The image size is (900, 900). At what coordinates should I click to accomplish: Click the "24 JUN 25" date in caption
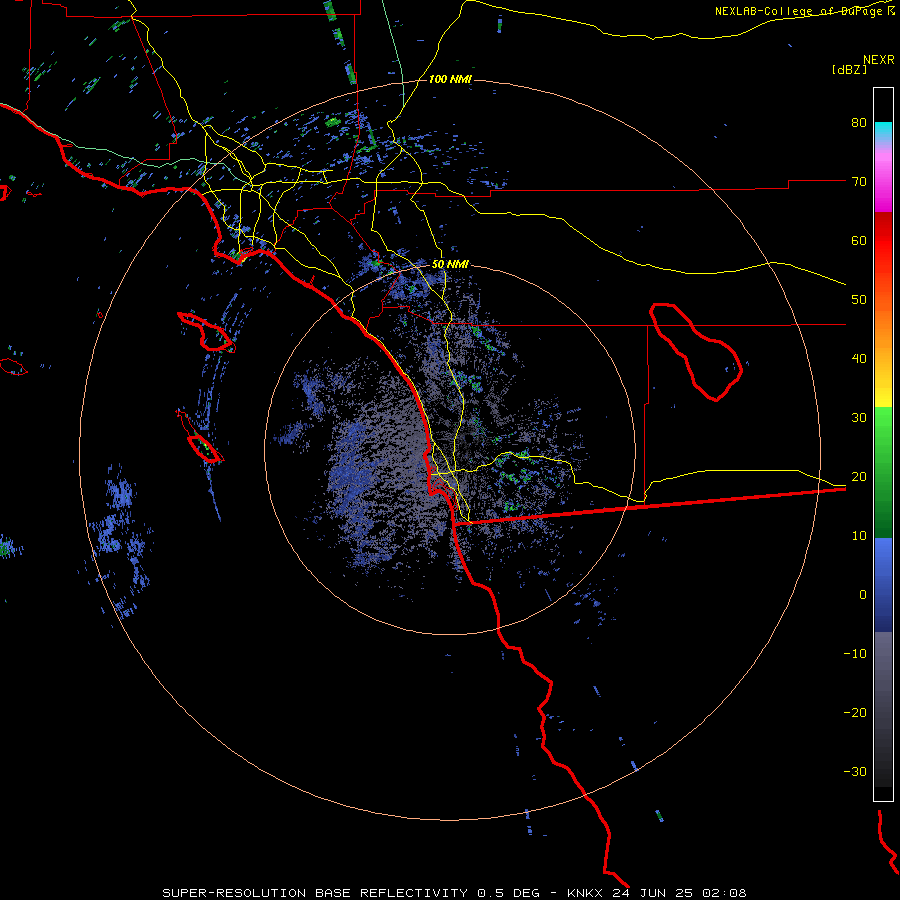coord(653,893)
